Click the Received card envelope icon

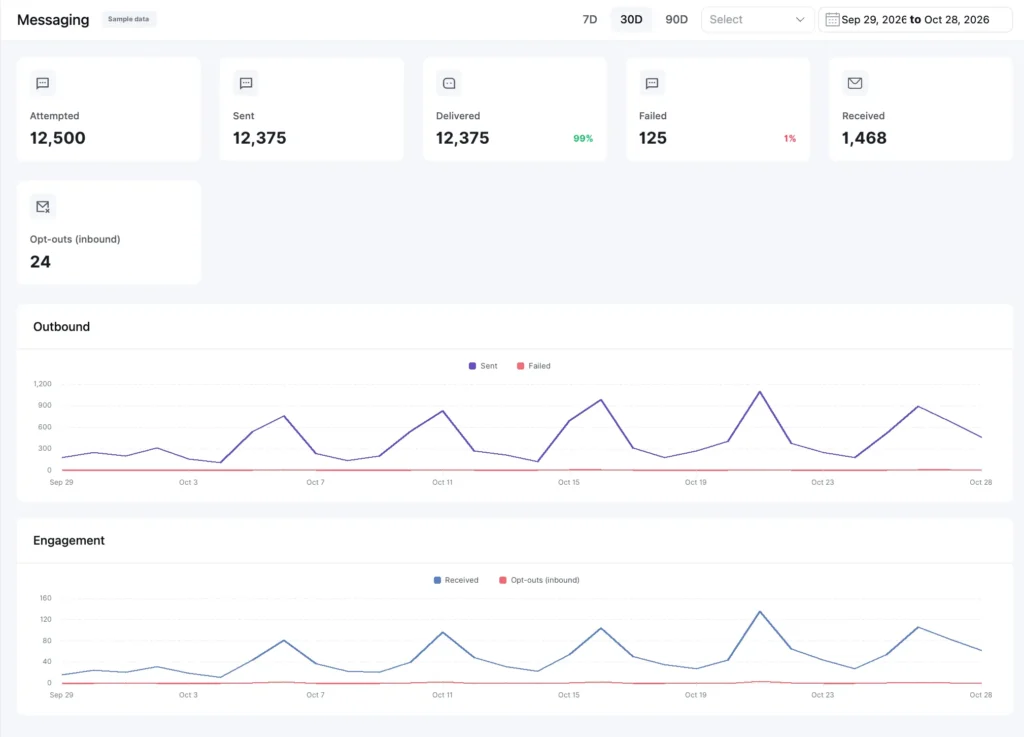click(855, 83)
